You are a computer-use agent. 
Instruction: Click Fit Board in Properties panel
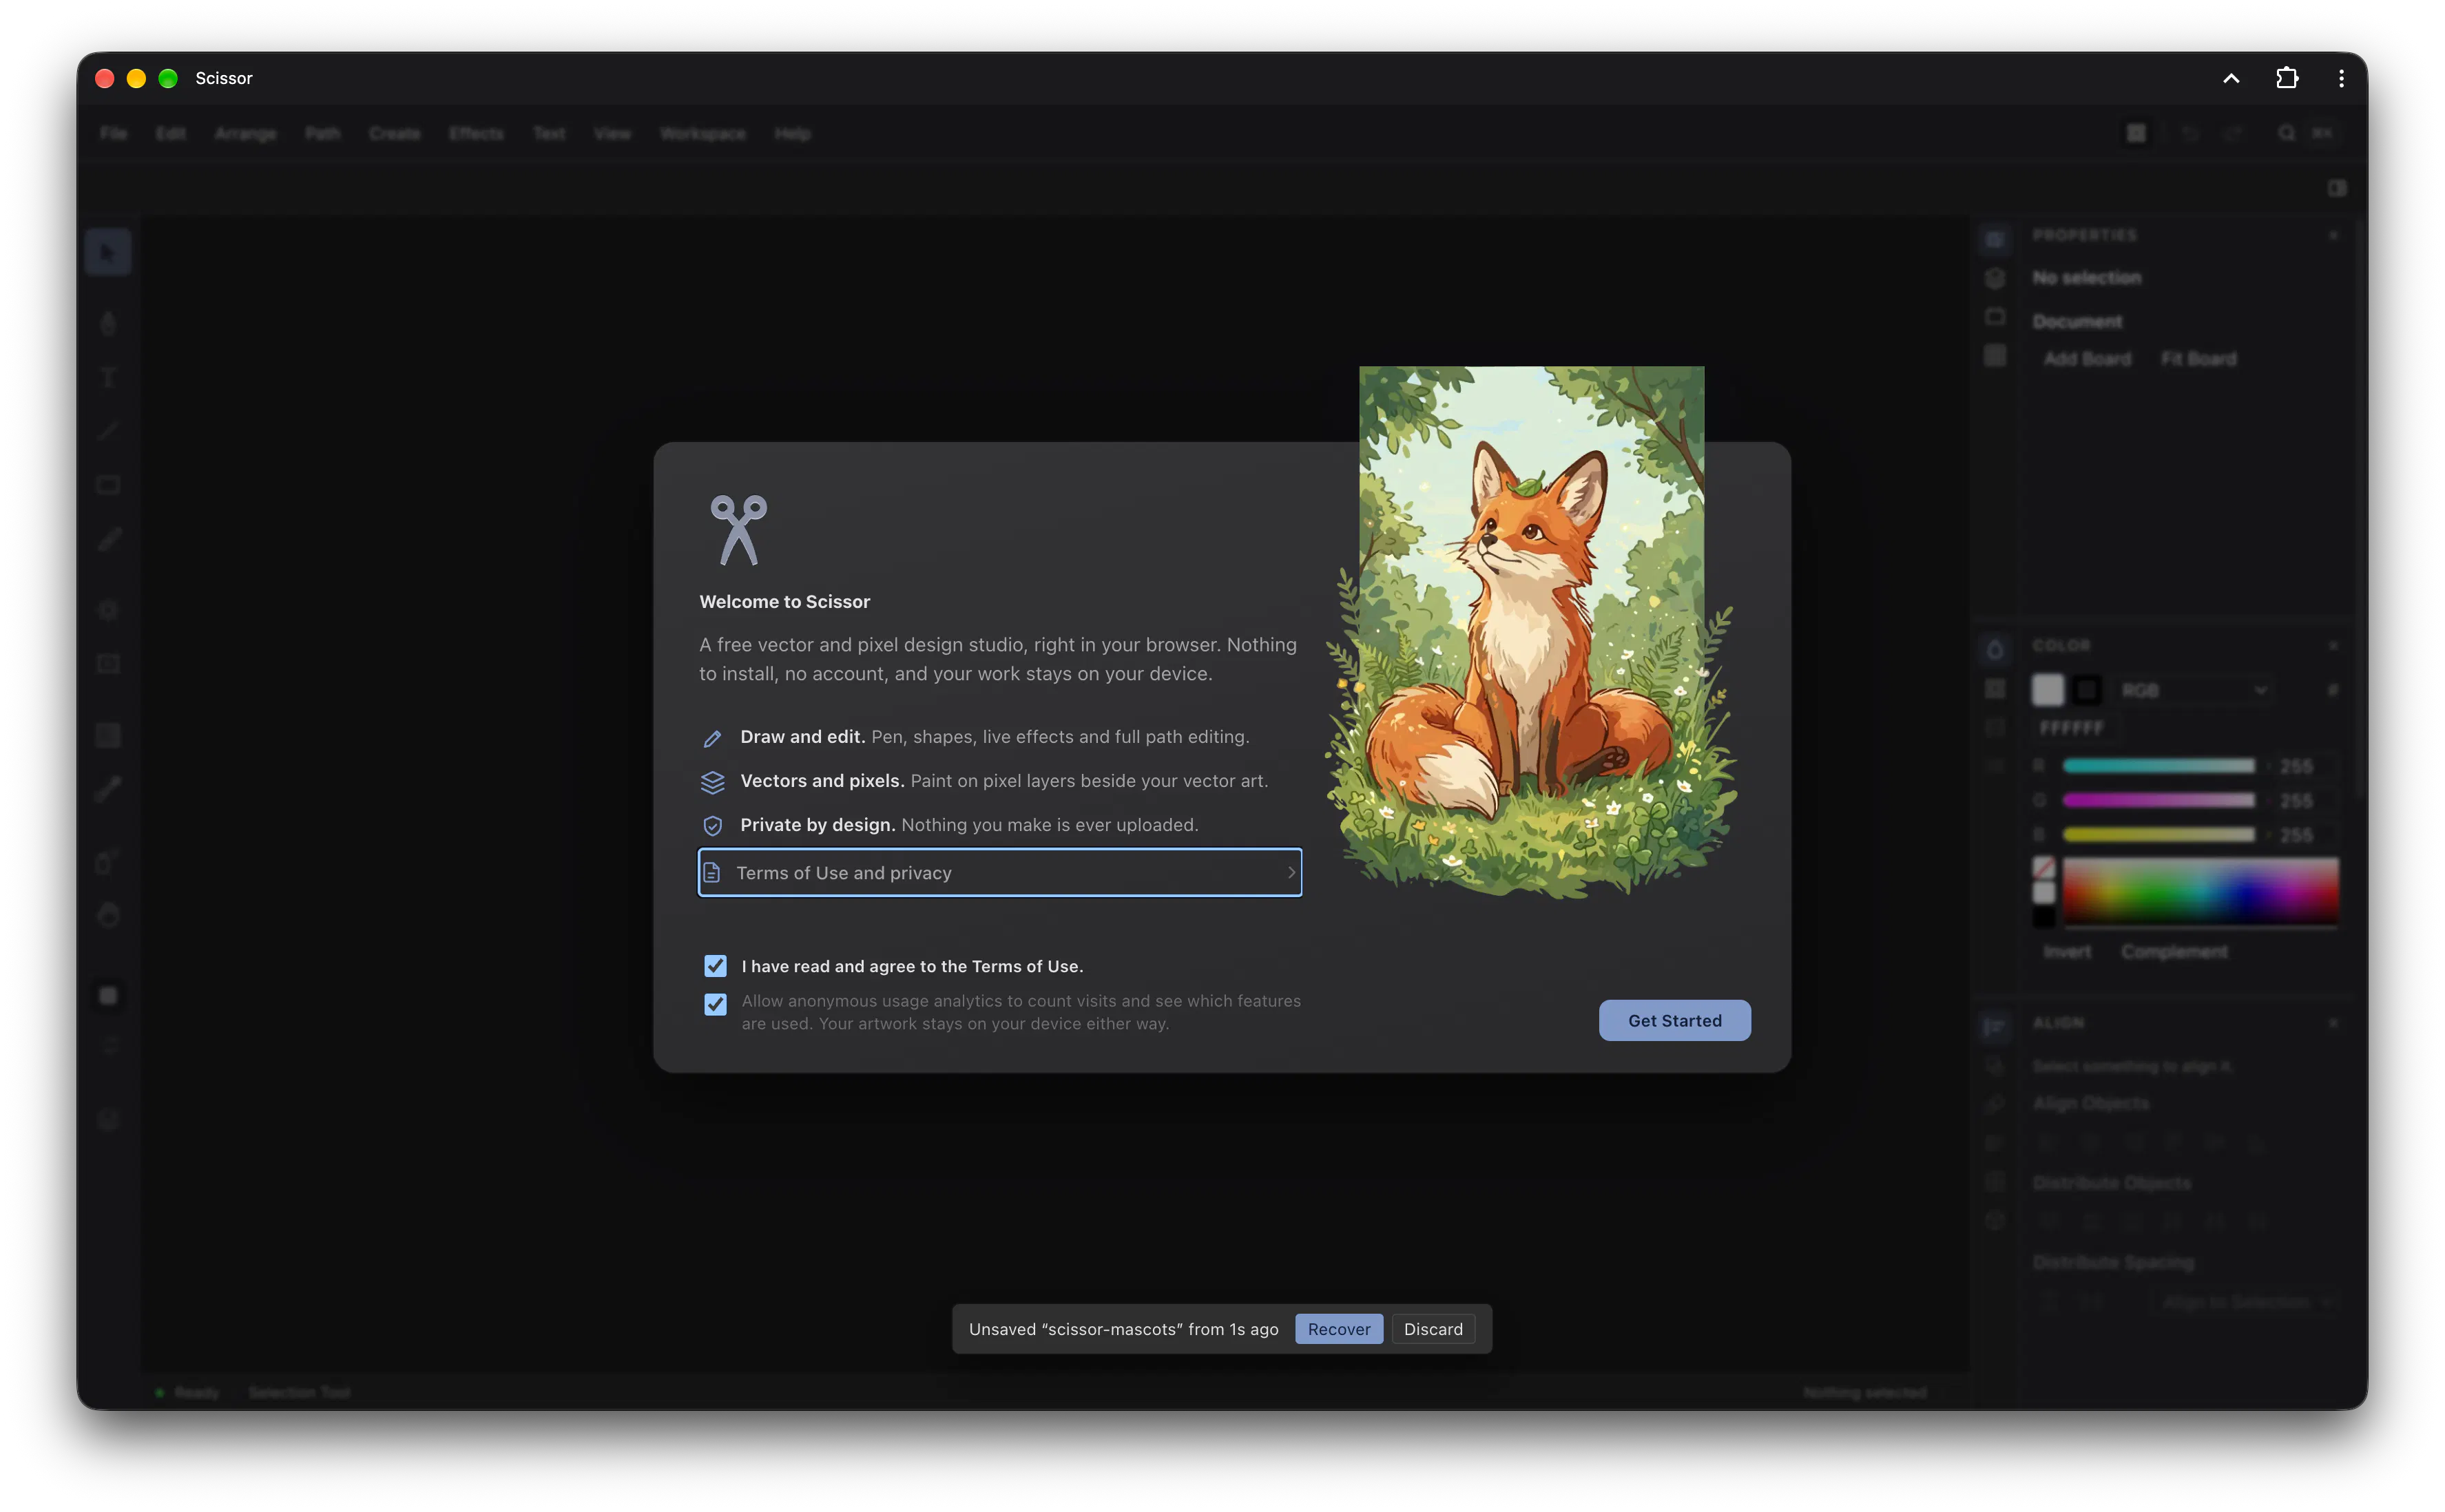pyautogui.click(x=2198, y=359)
